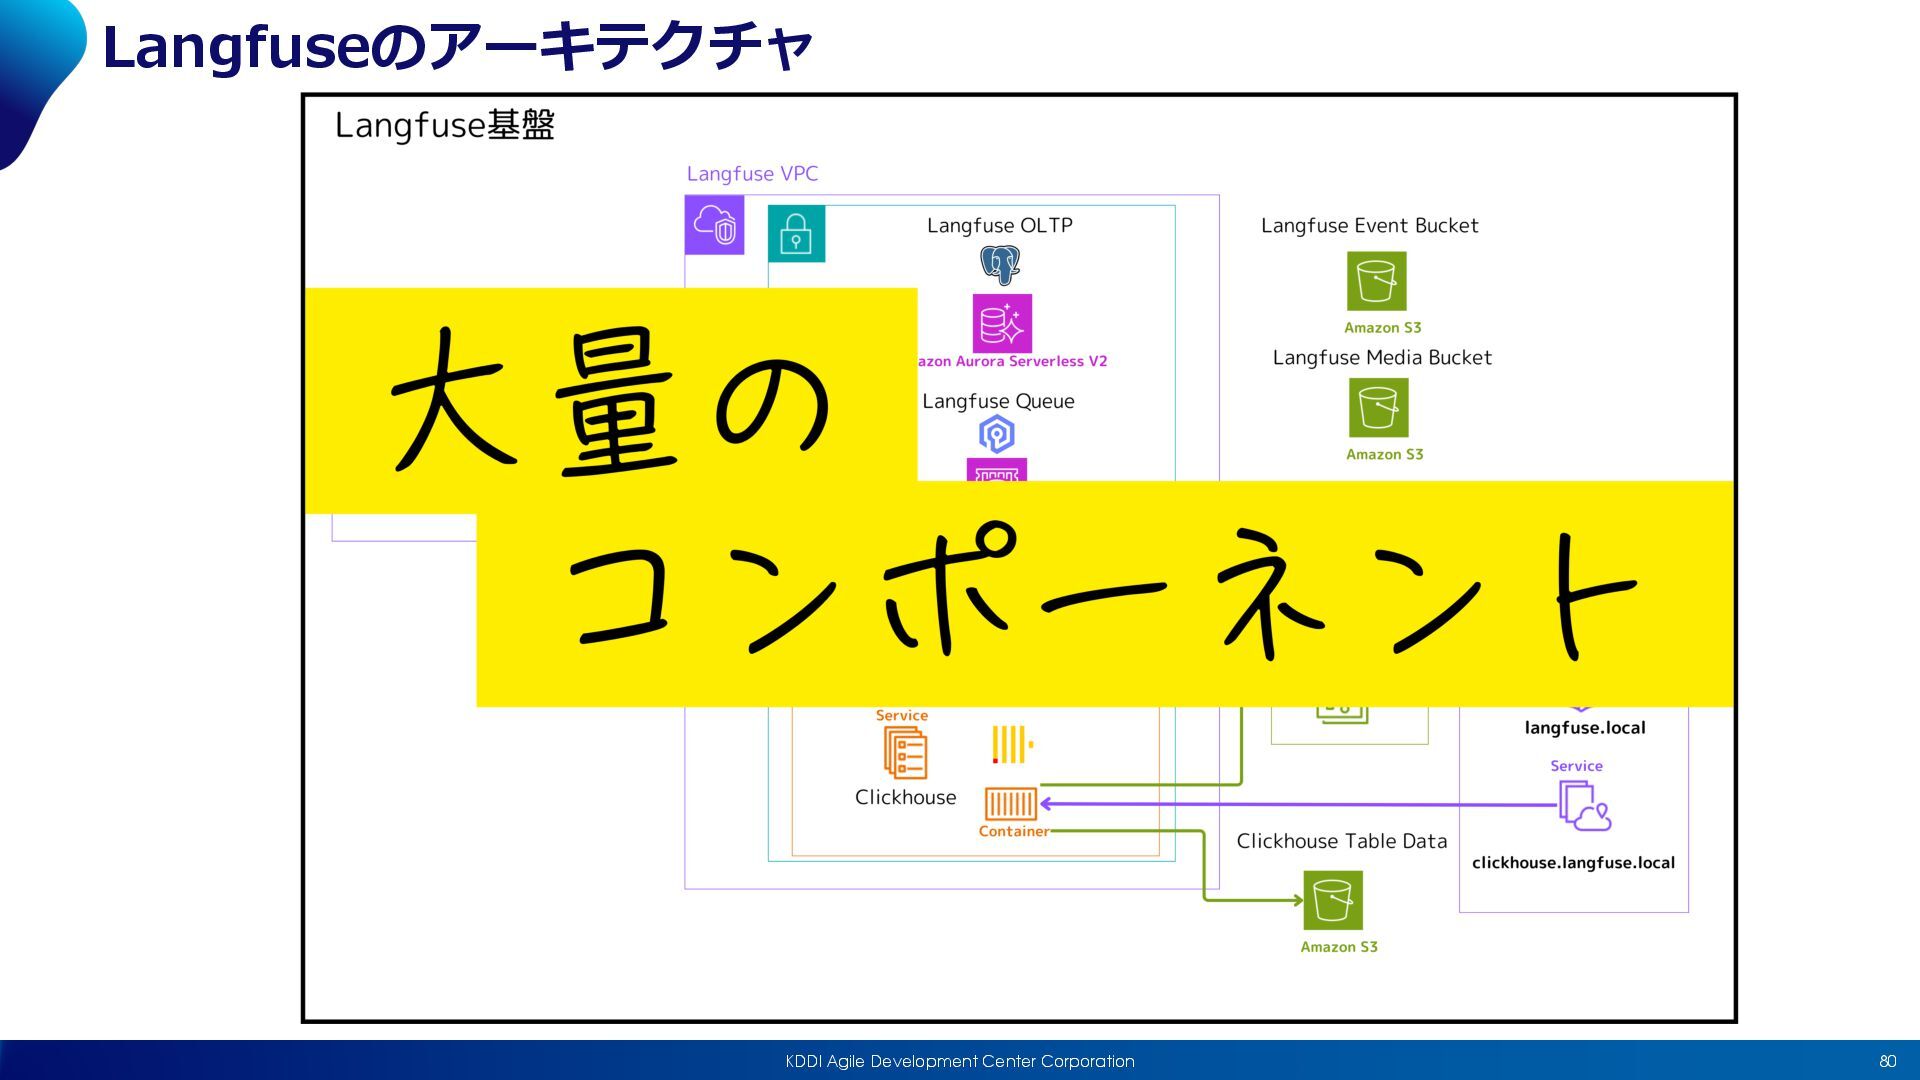Image resolution: width=1920 pixels, height=1080 pixels.
Task: Click the orange Container icon
Action: [x=1011, y=803]
